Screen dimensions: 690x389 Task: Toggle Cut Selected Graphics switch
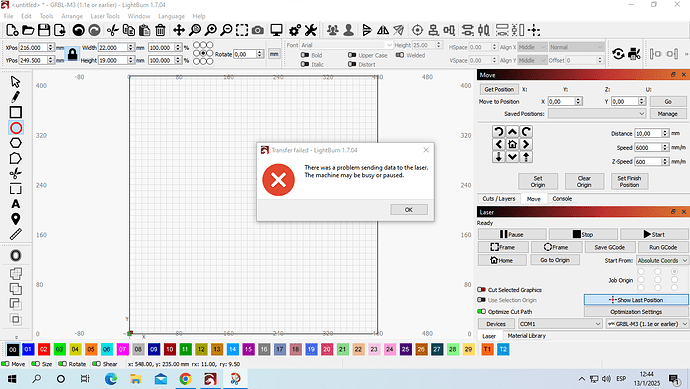481,290
